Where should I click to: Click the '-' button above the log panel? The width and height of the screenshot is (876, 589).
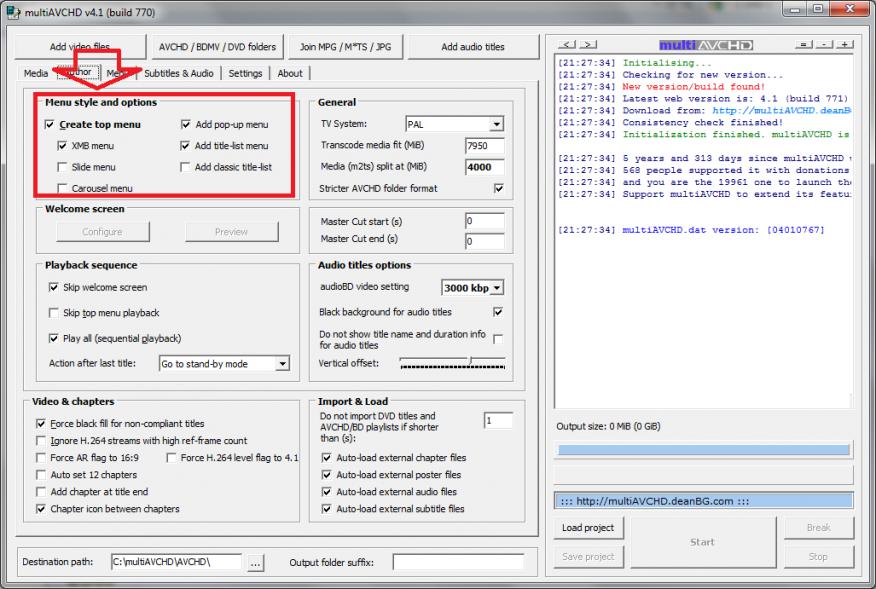pos(825,45)
